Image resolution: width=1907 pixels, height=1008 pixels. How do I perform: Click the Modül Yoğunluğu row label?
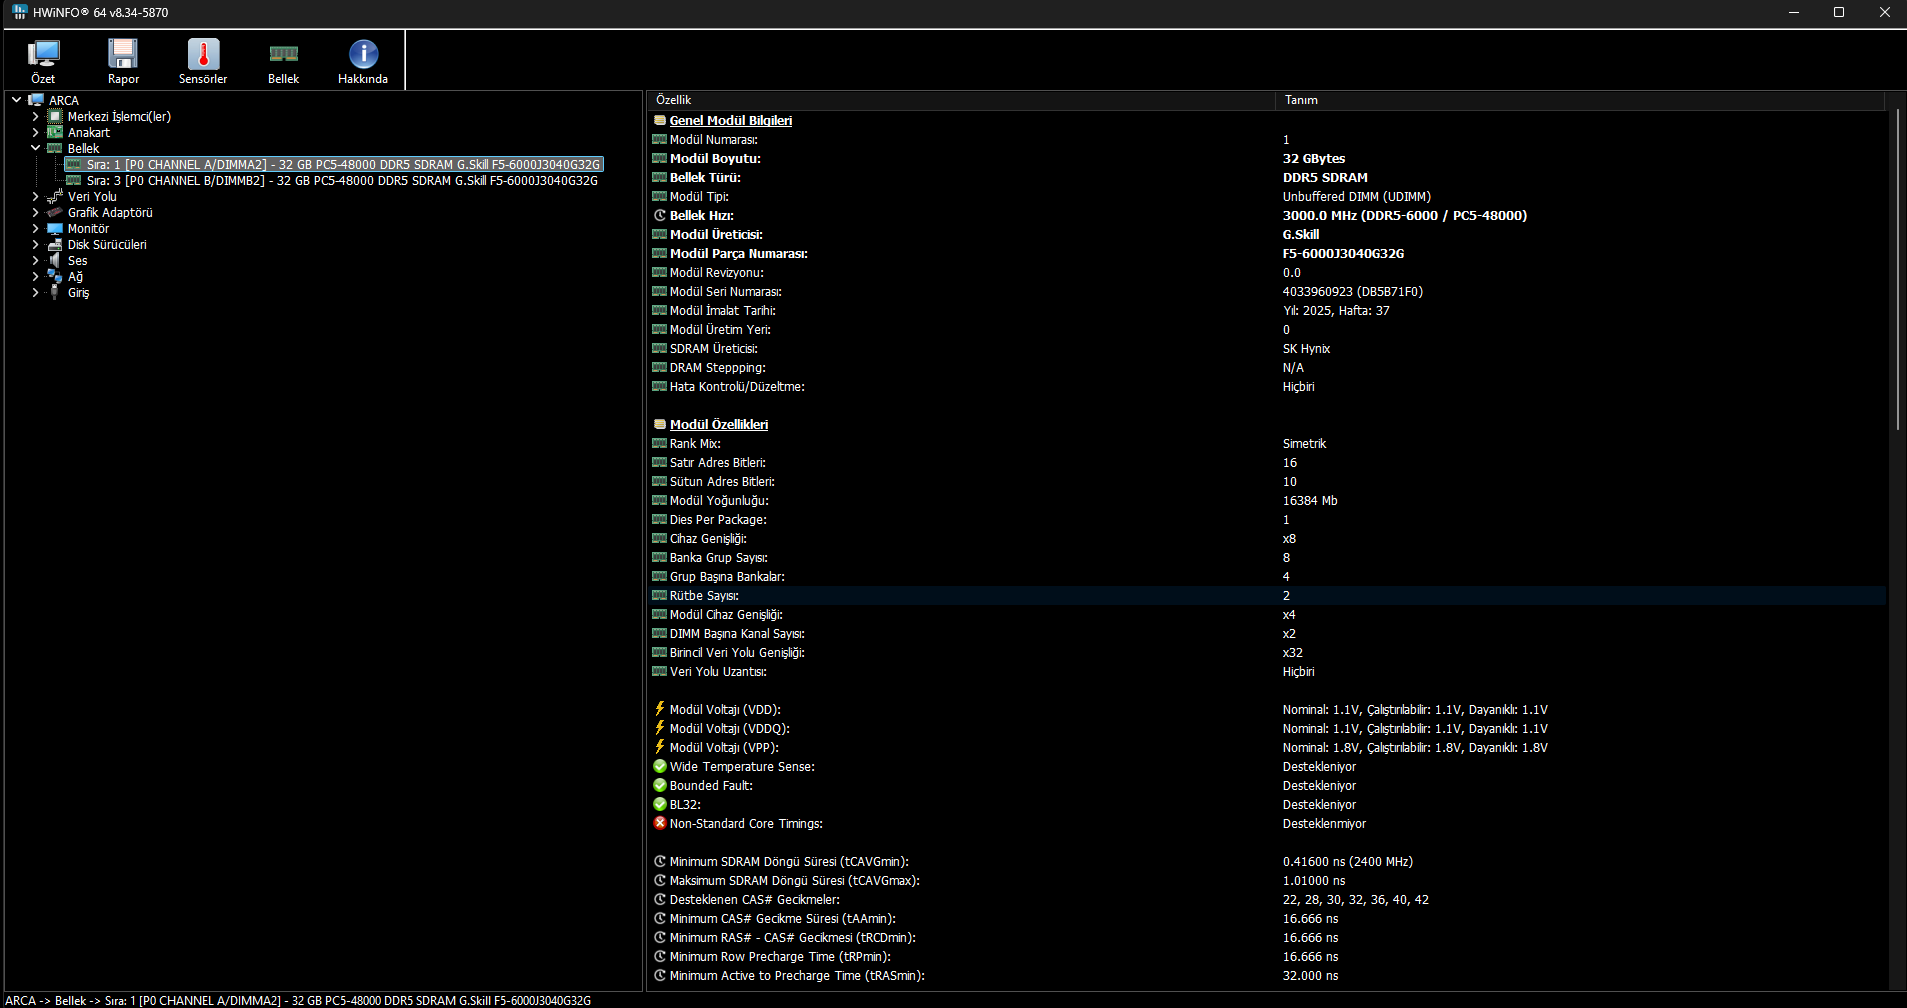coord(719,500)
